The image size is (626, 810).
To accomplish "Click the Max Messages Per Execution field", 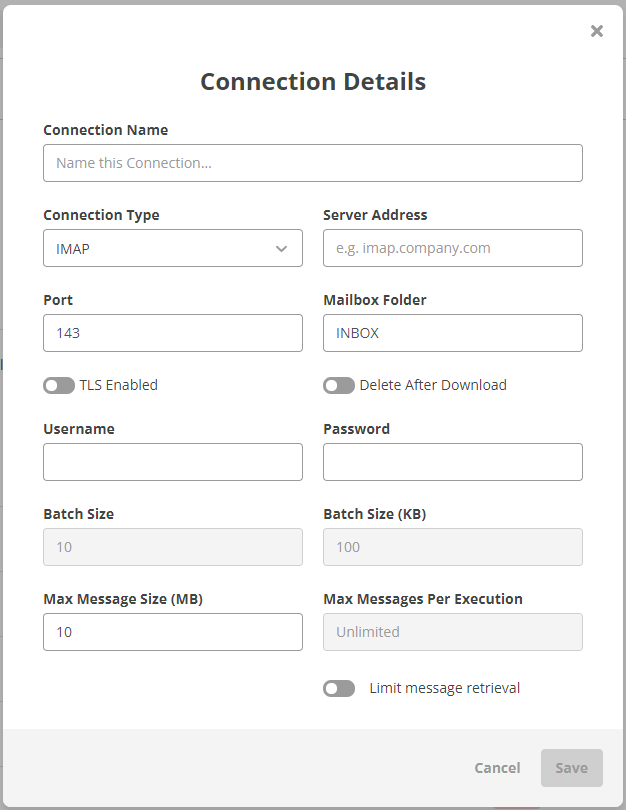I will pyautogui.click(x=452, y=632).
